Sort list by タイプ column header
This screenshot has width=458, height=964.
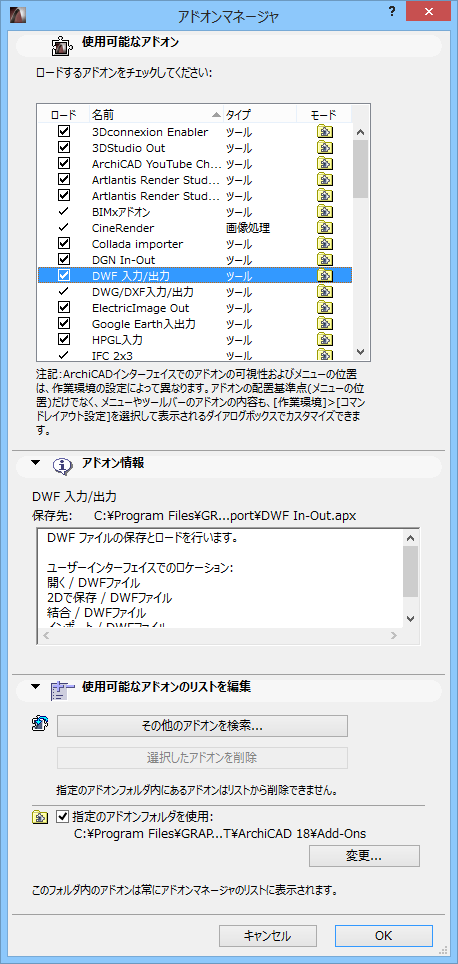click(x=260, y=115)
